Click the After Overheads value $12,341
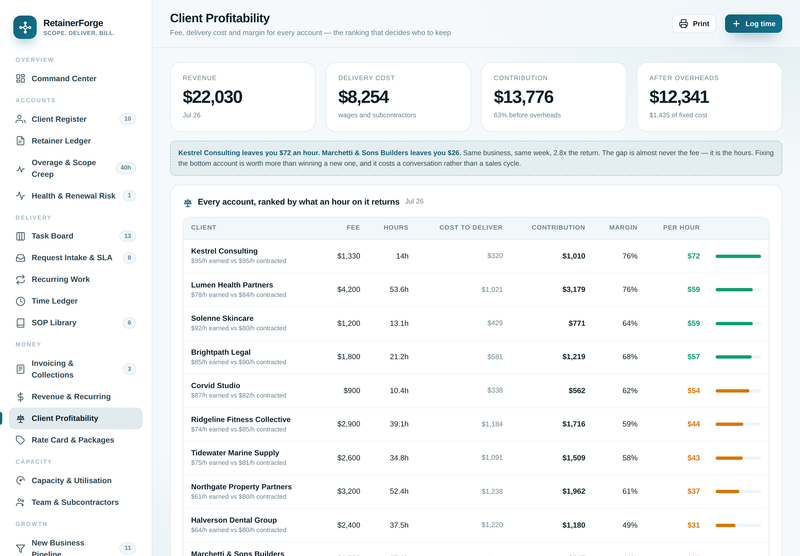Screen dimensions: 800x556 [679, 97]
